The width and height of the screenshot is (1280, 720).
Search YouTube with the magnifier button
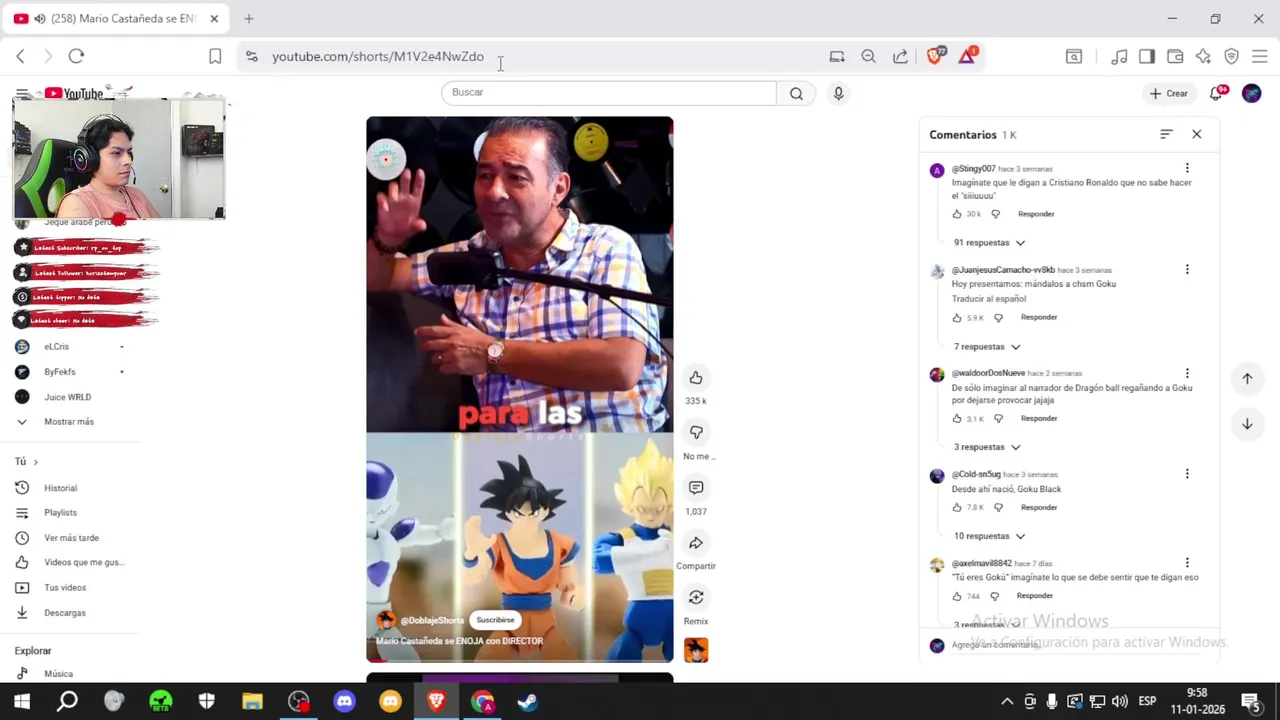pyautogui.click(x=796, y=93)
